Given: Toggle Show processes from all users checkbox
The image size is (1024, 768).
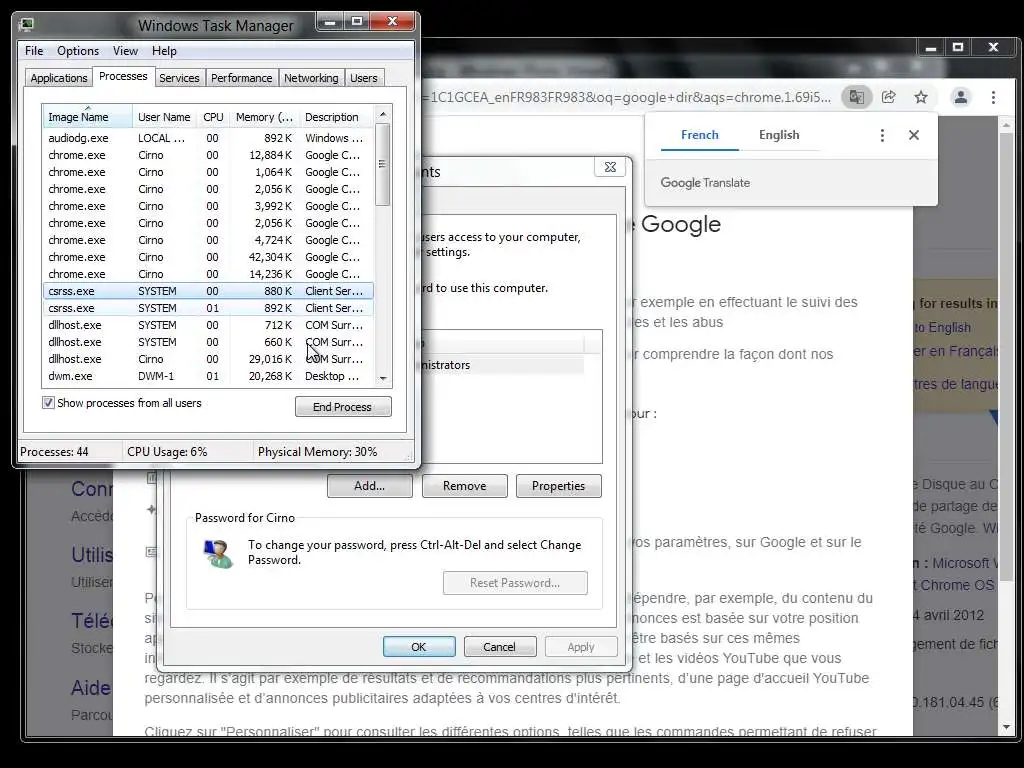Looking at the screenshot, I should coord(48,403).
